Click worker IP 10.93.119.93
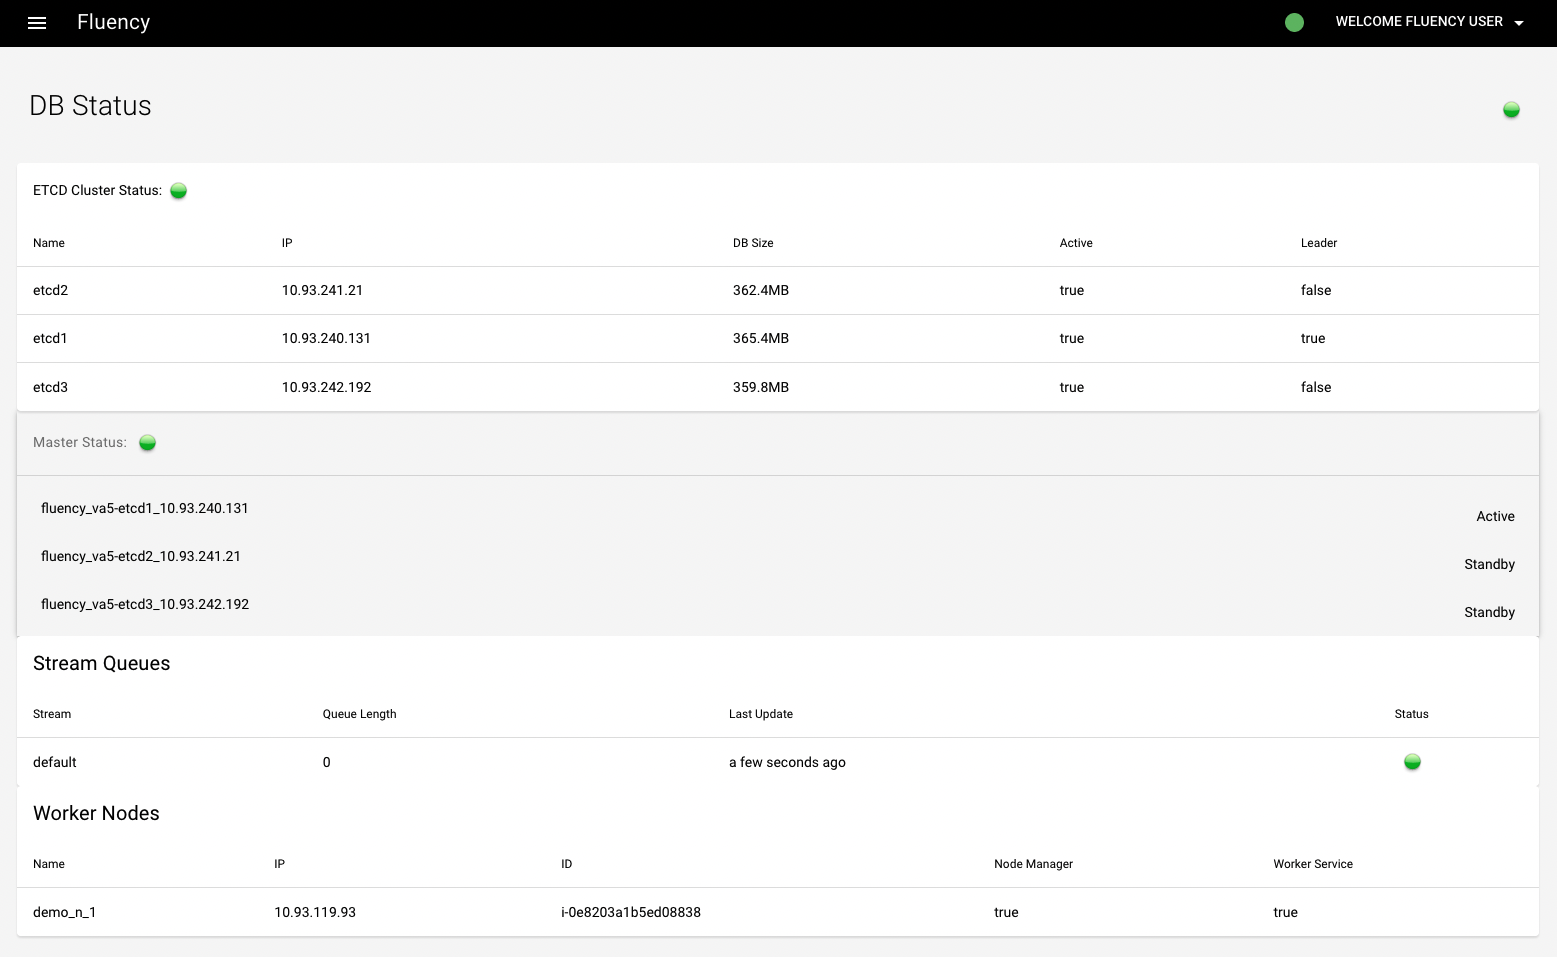This screenshot has height=957, width=1557. pyautogui.click(x=315, y=912)
